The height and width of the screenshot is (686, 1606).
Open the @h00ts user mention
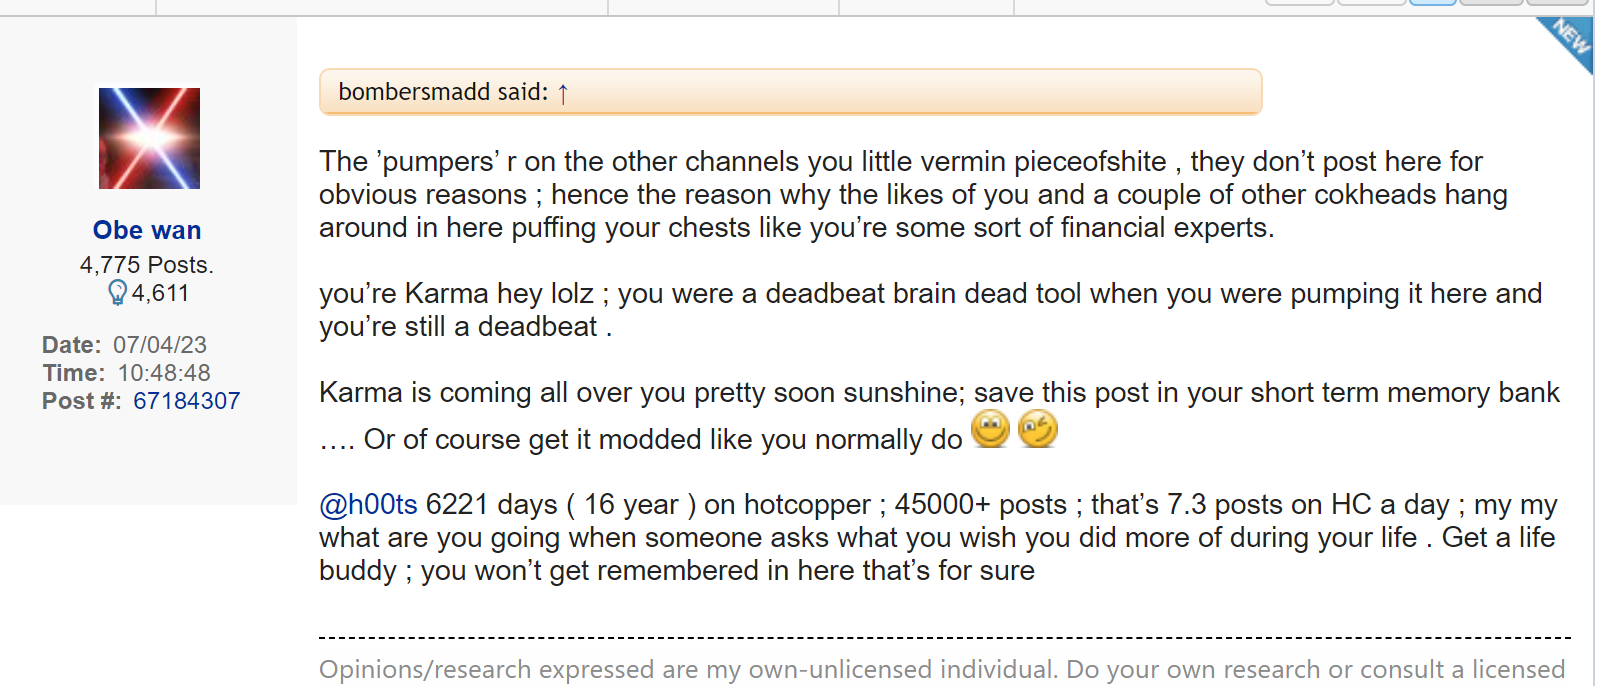(368, 504)
